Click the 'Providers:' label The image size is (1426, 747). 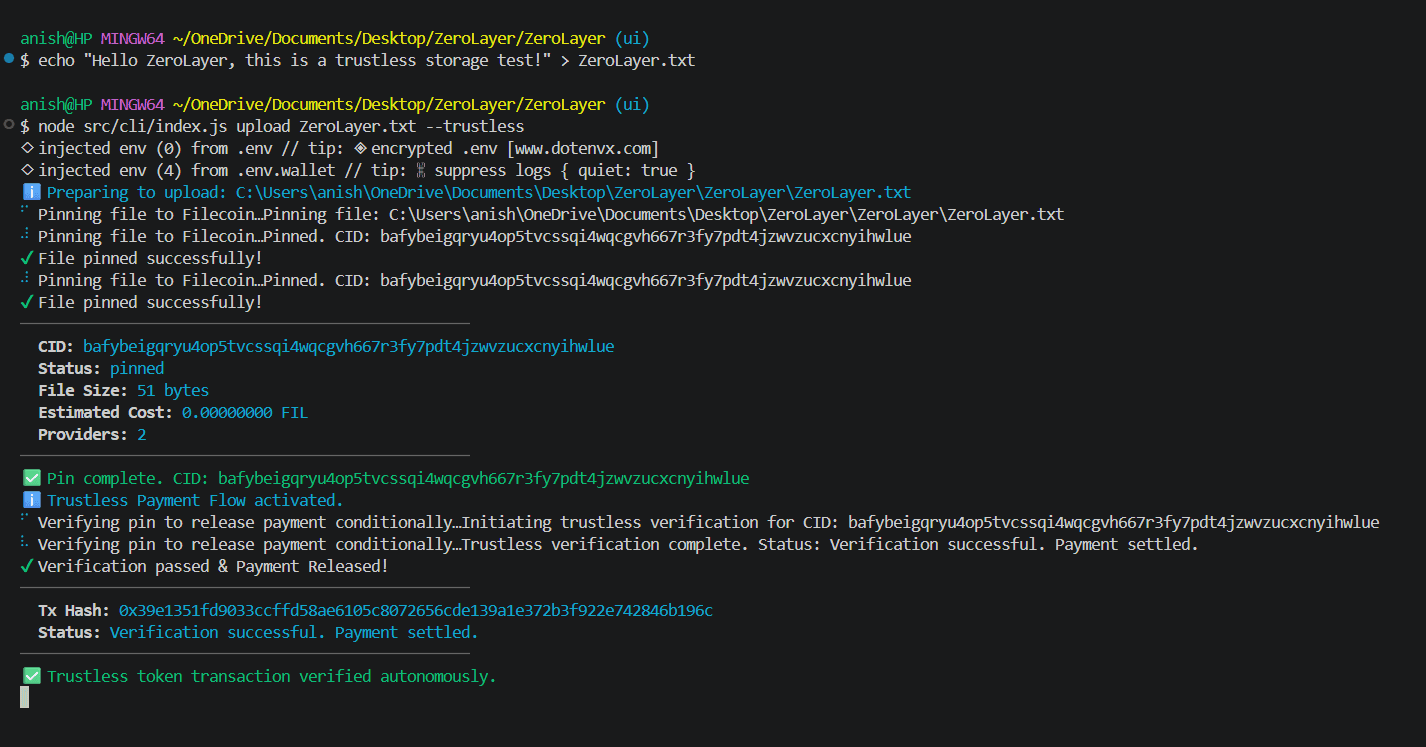coord(83,434)
